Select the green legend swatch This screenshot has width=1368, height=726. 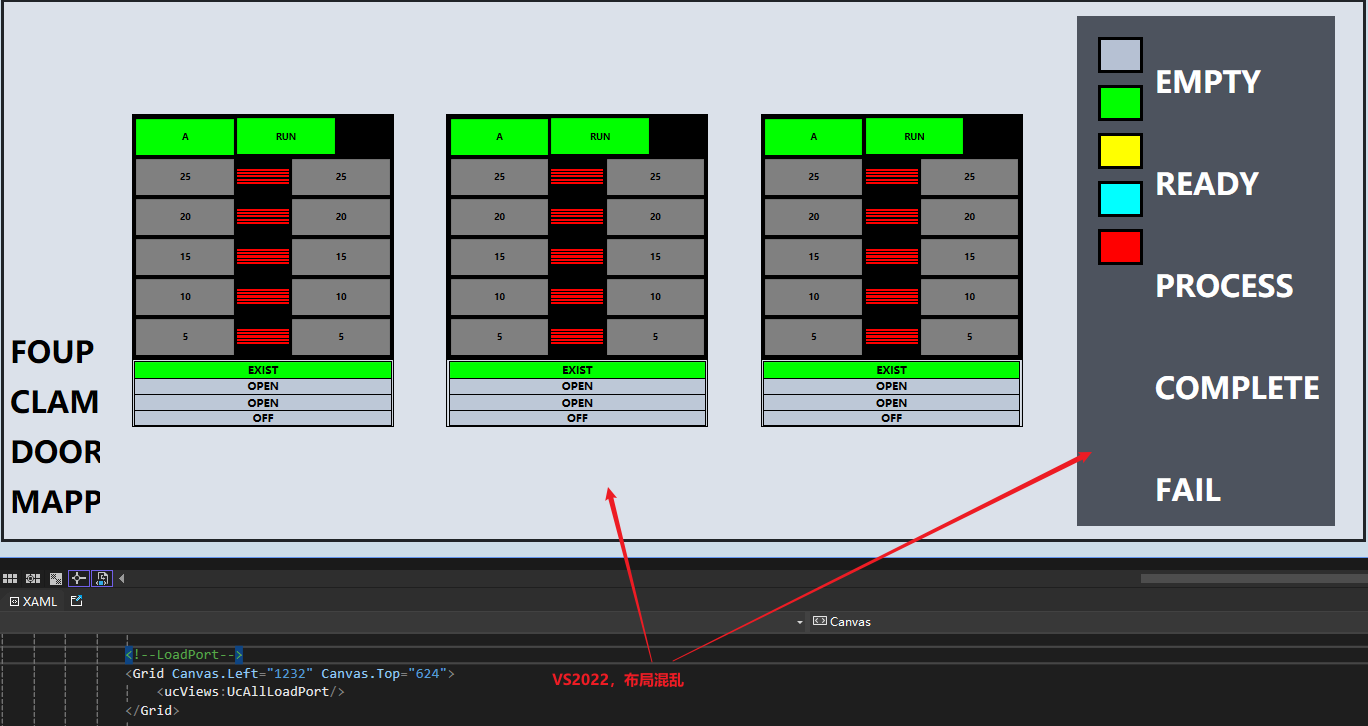1120,103
